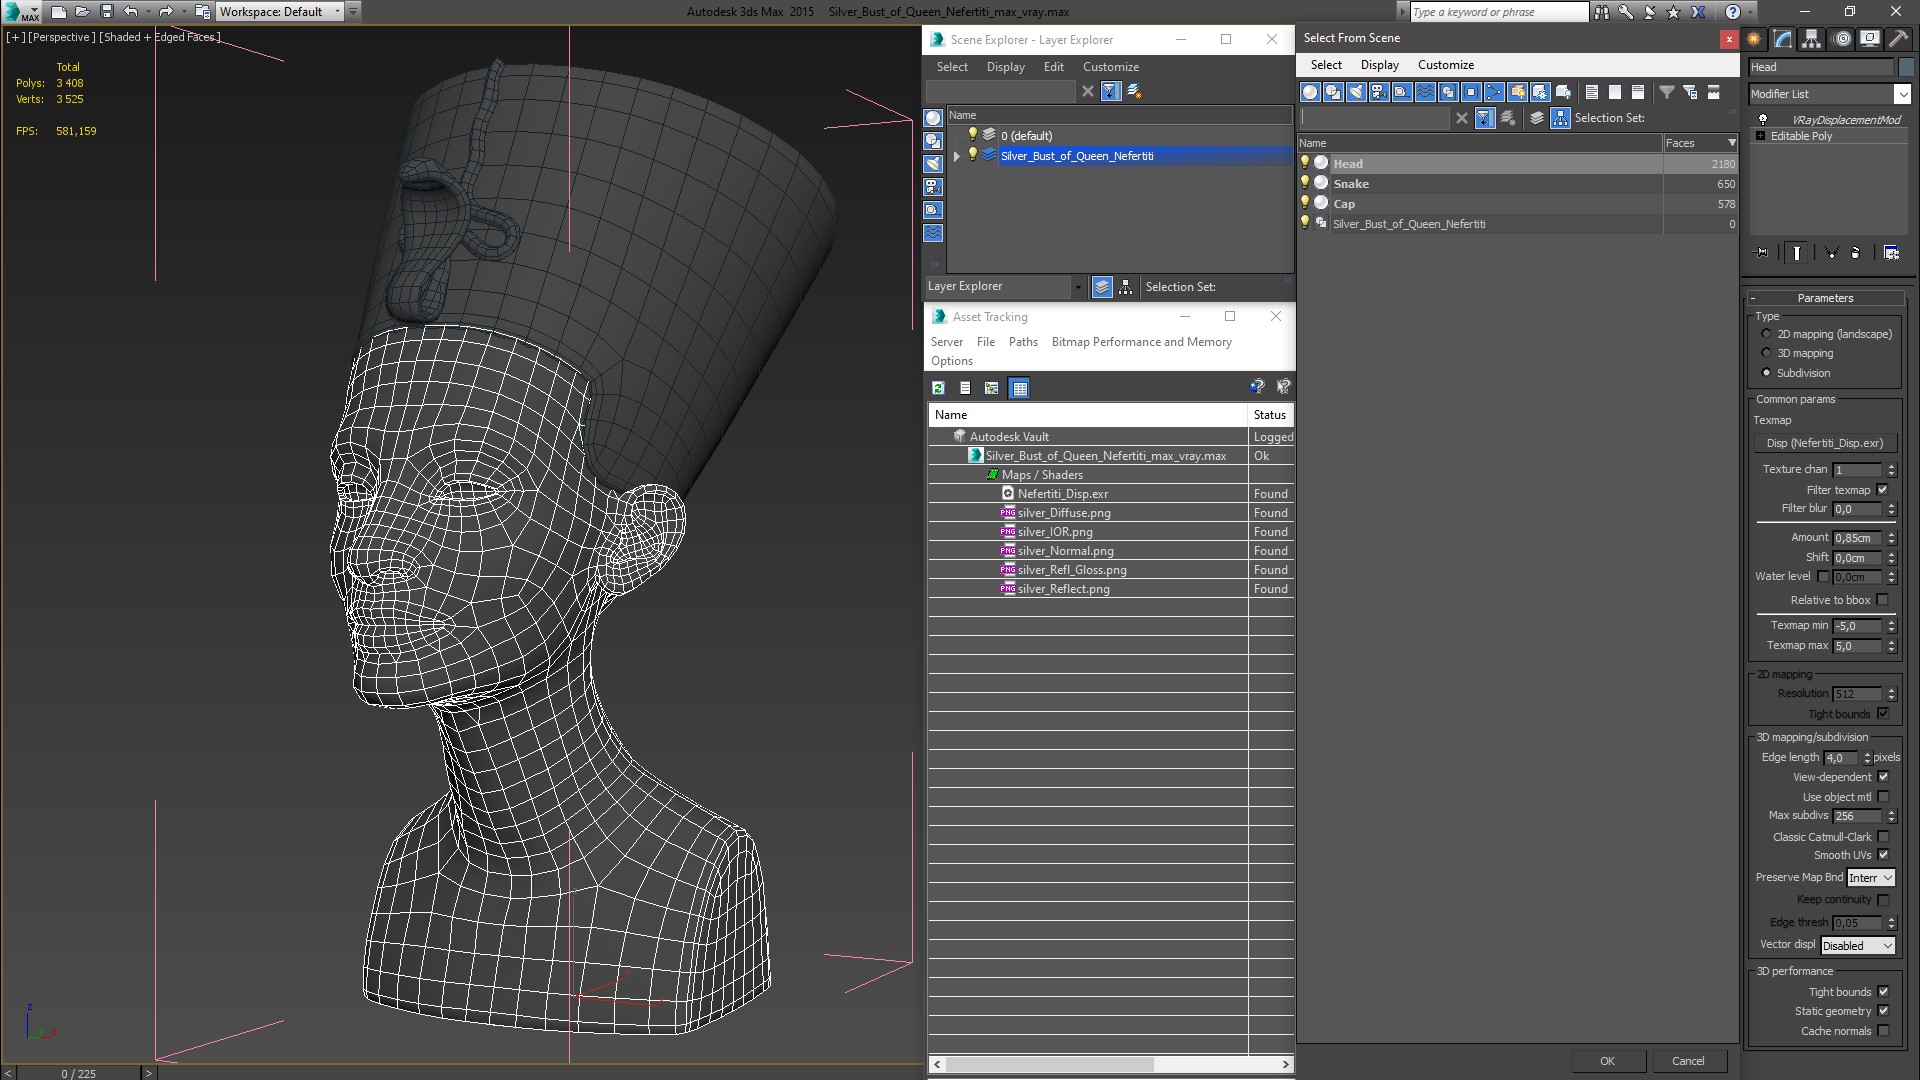
Task: Click Select Invert icon in Select From Scene
Action: pos(1638,92)
